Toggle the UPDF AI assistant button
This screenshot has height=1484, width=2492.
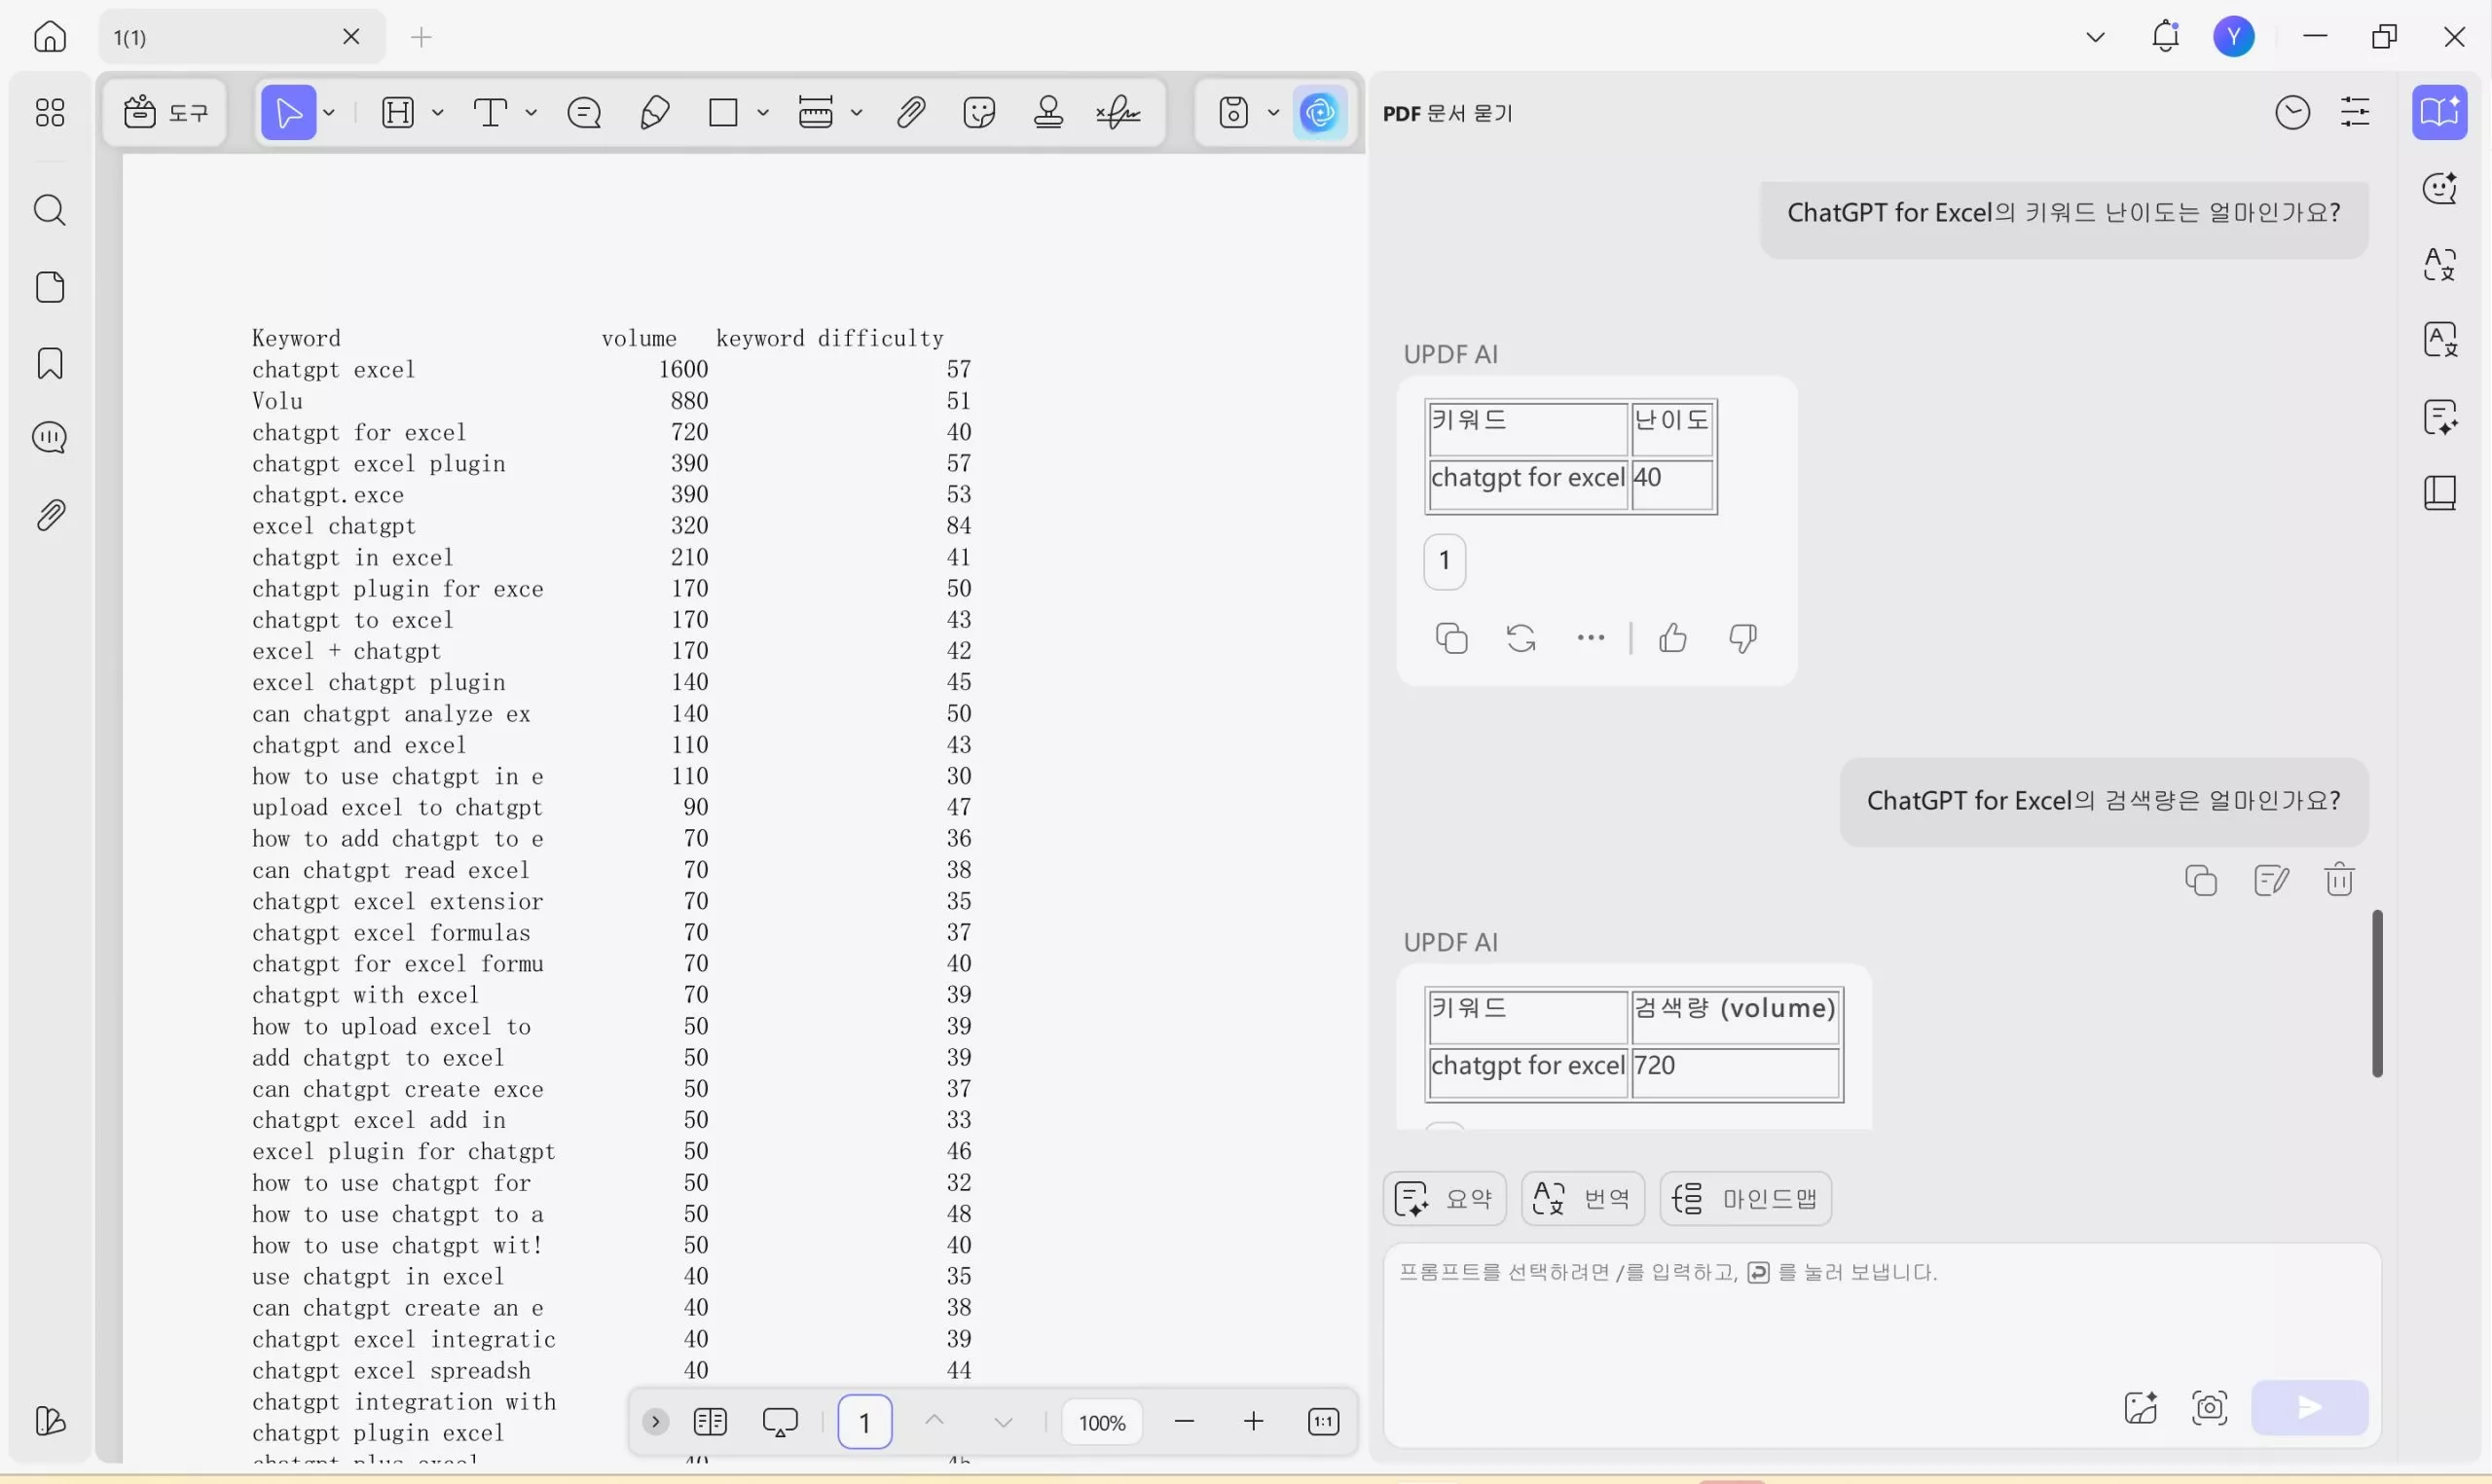pos(1320,112)
